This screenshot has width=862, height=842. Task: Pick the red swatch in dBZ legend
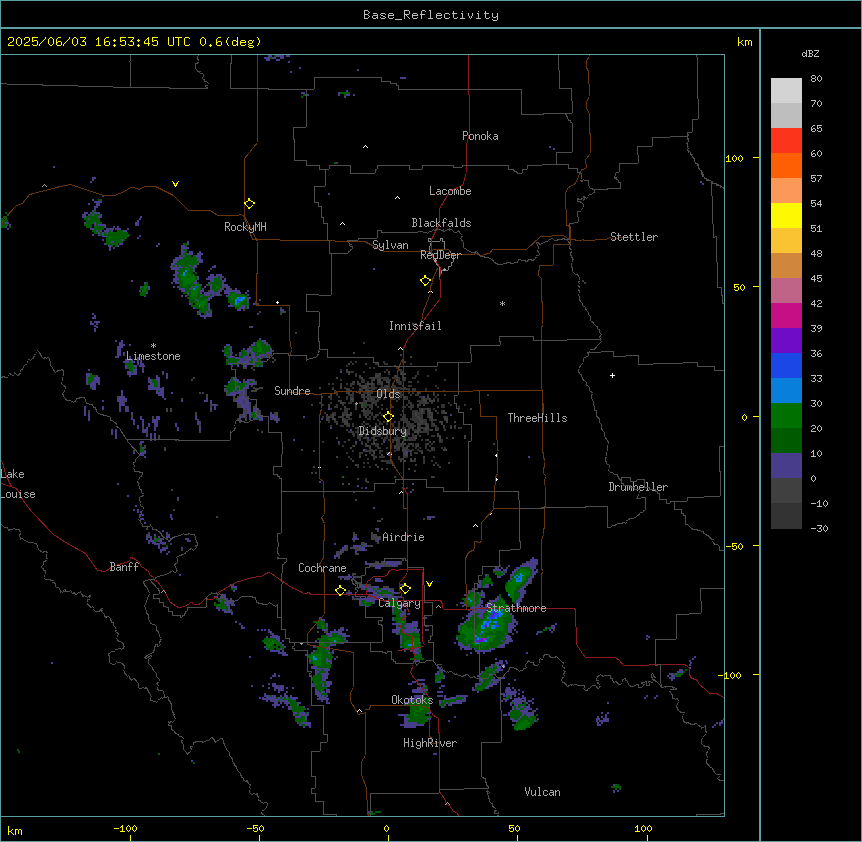click(786, 140)
